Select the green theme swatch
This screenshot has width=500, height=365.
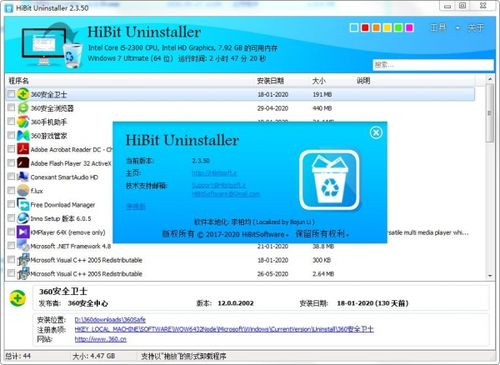(398, 28)
